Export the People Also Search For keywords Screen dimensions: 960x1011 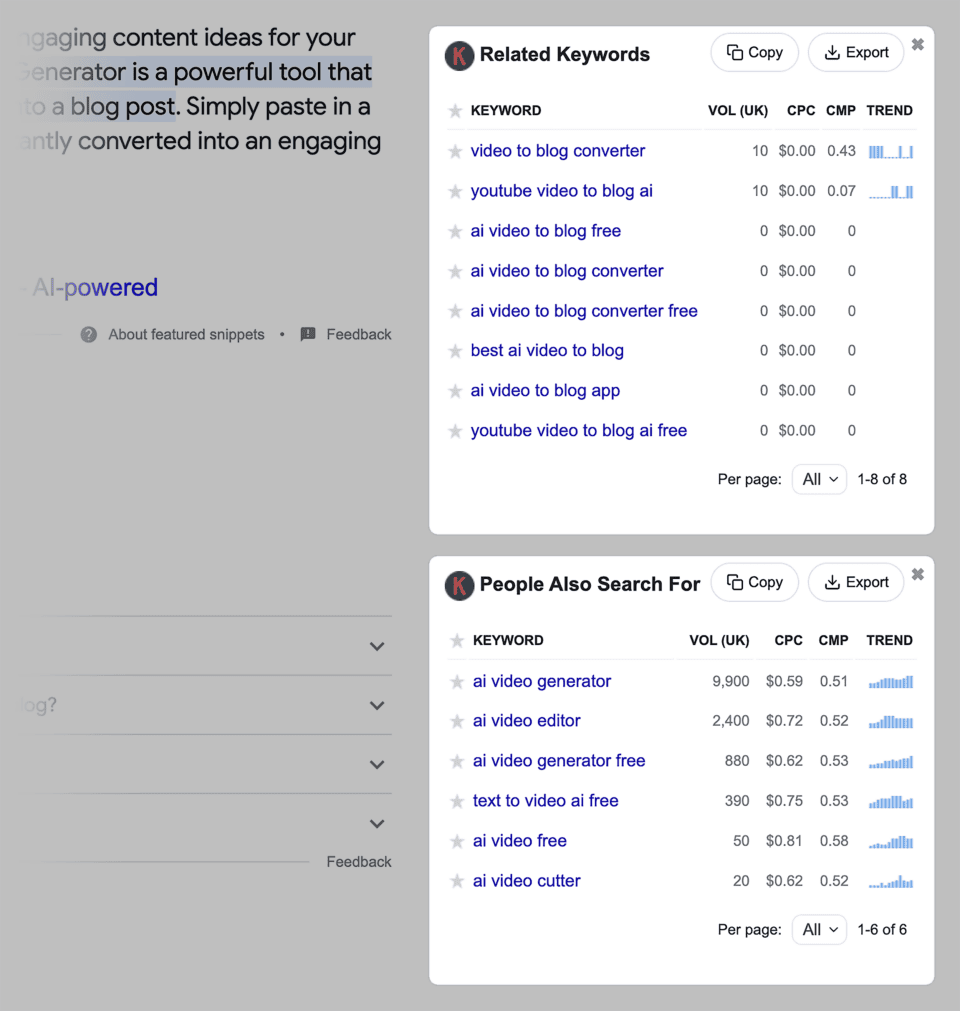(856, 583)
